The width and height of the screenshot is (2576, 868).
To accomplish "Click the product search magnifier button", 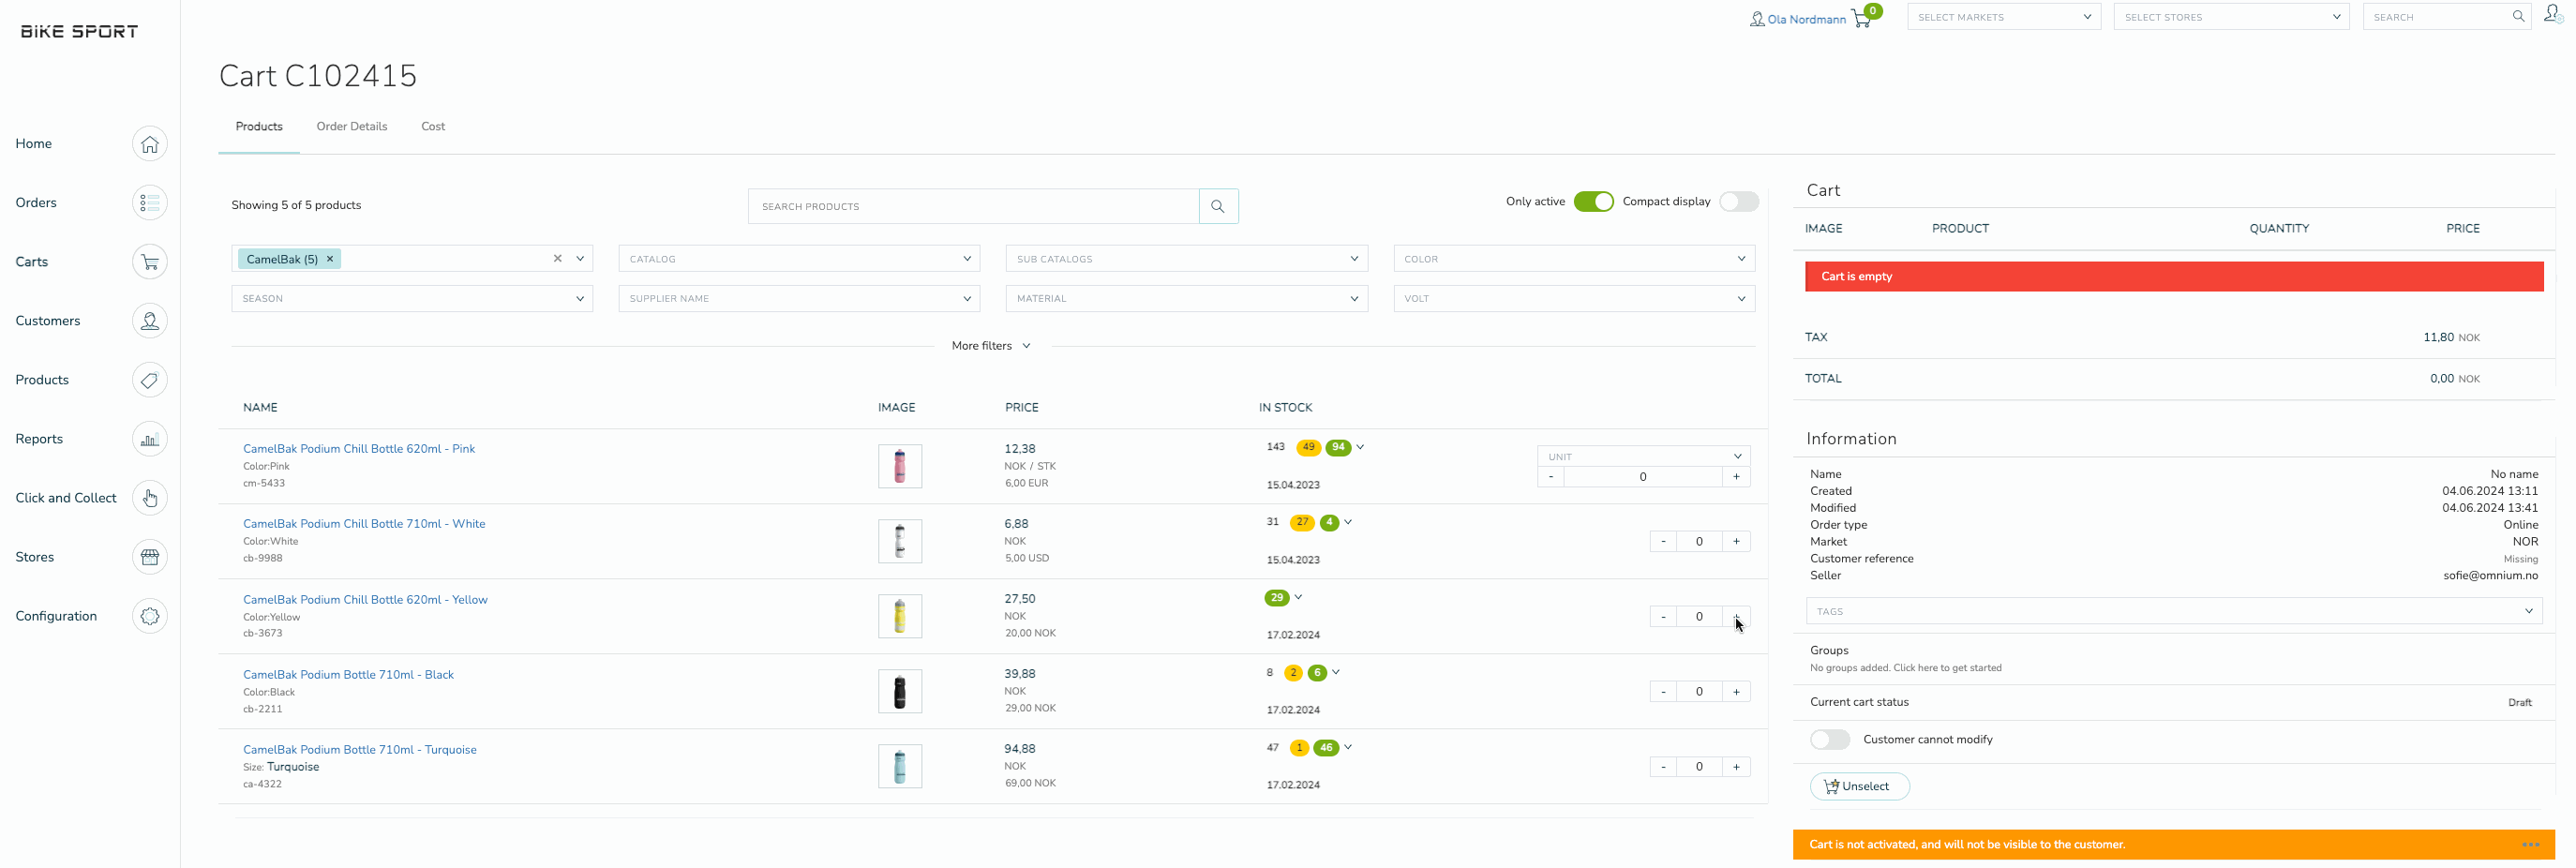I will pos(1218,206).
